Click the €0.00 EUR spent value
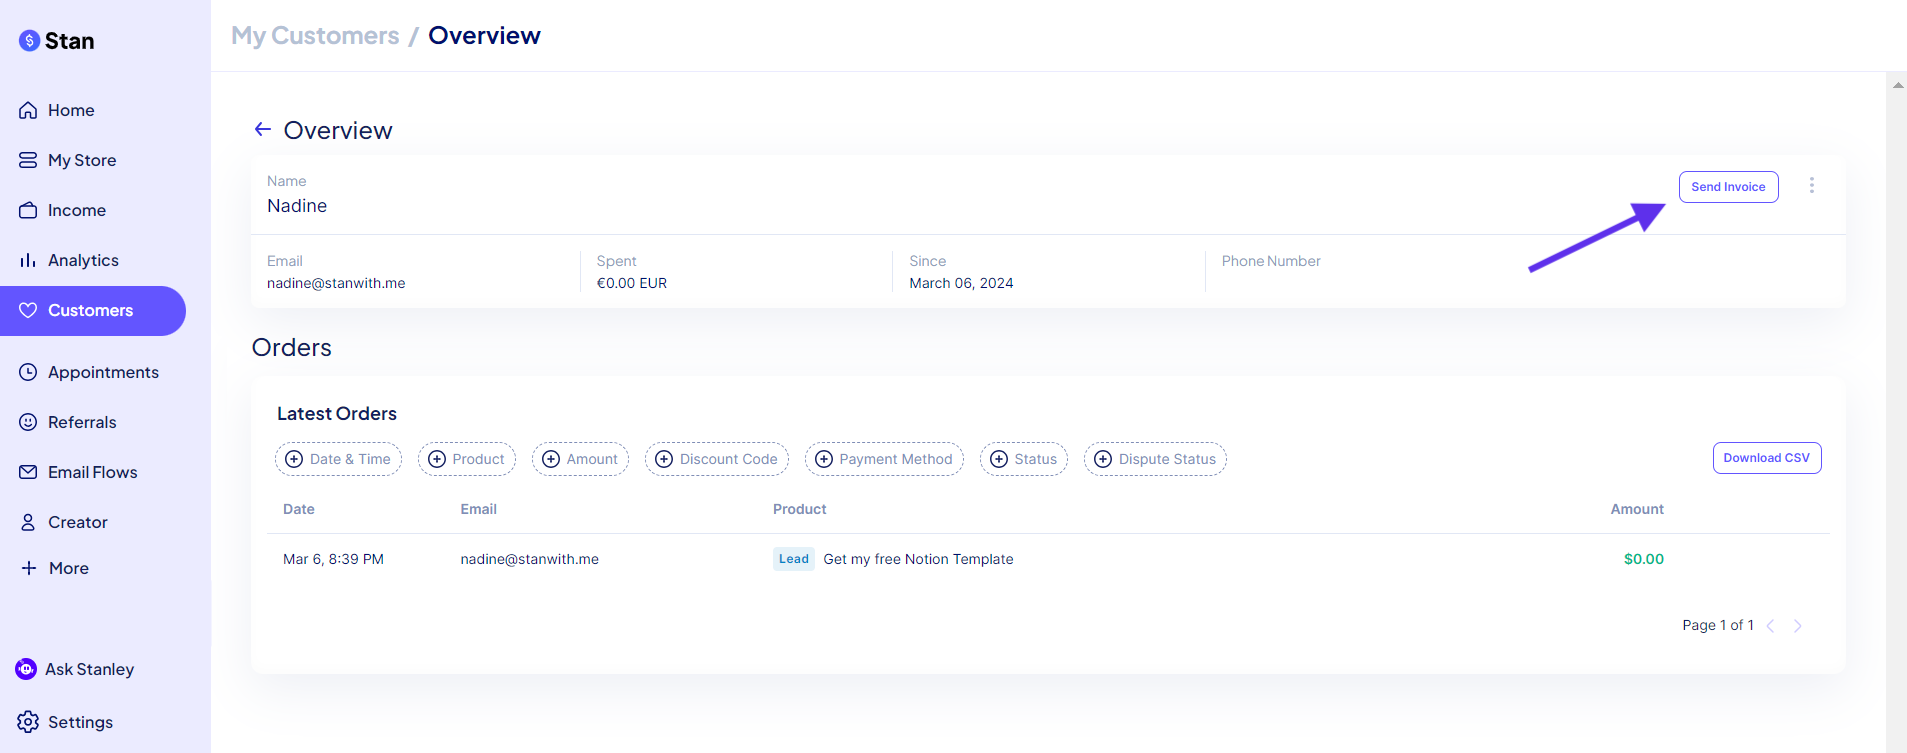The image size is (1907, 753). 632,283
